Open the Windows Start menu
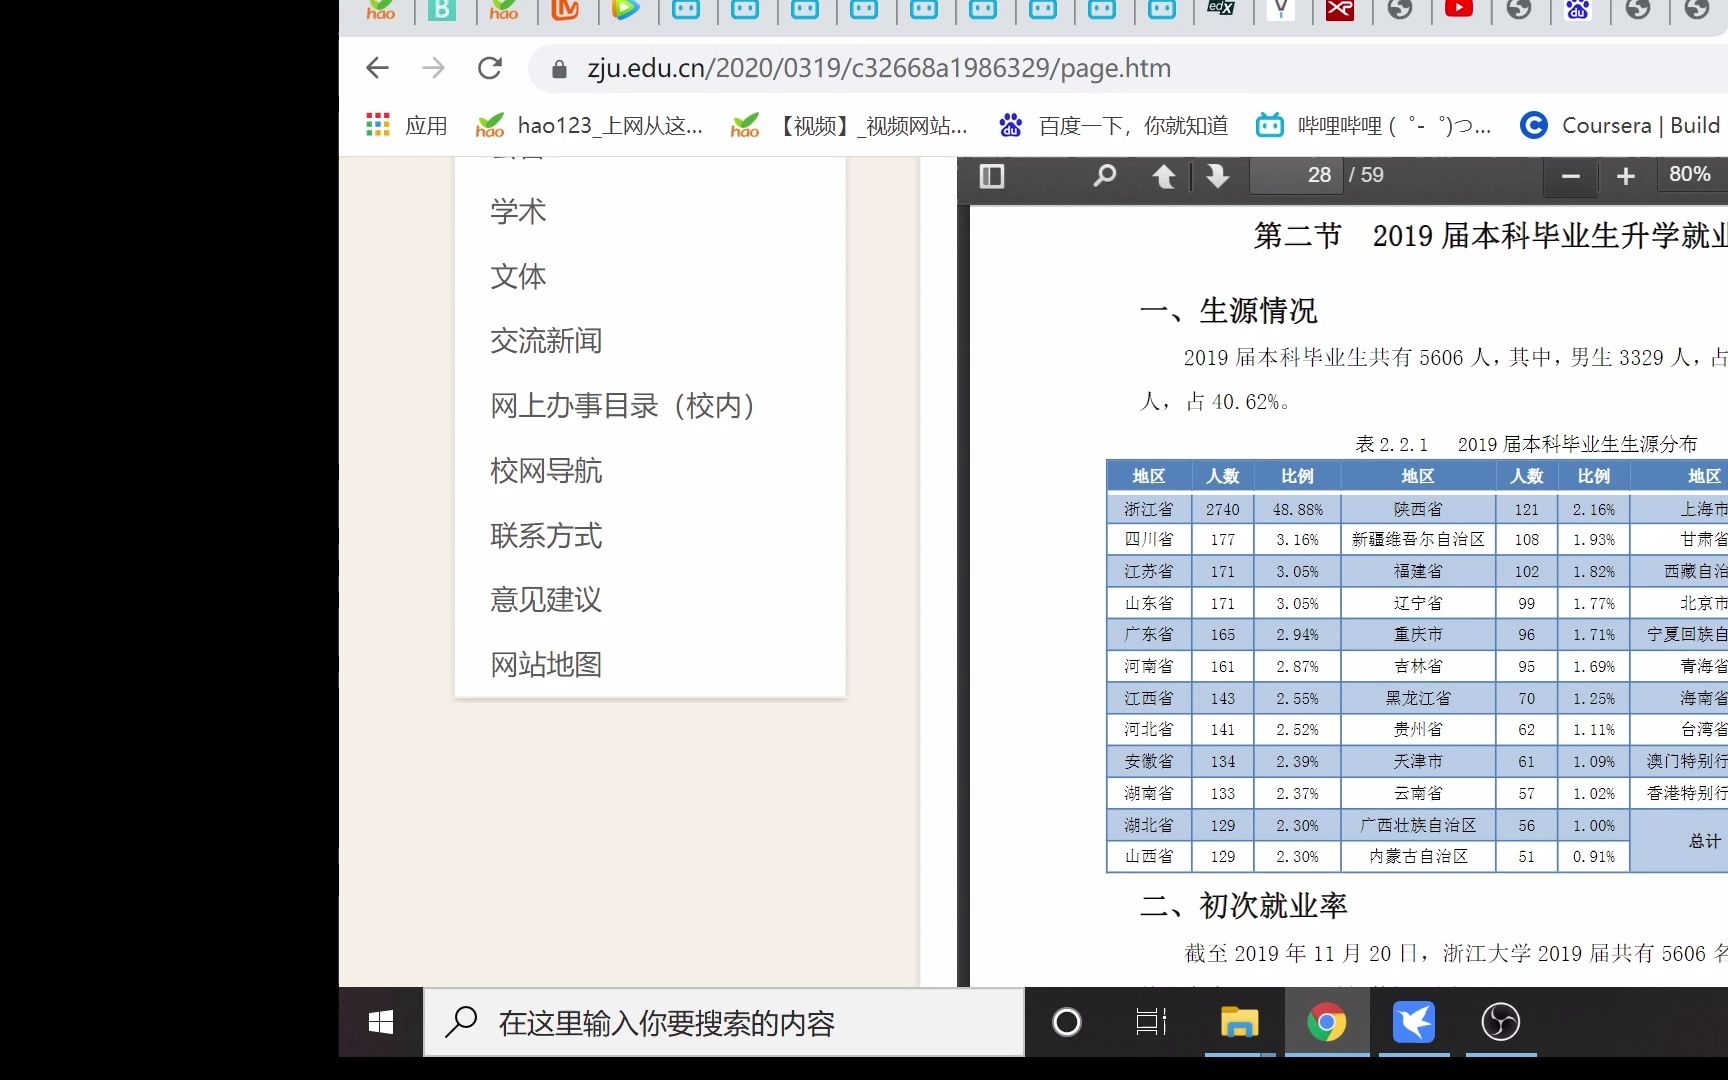This screenshot has width=1728, height=1080. (381, 1022)
